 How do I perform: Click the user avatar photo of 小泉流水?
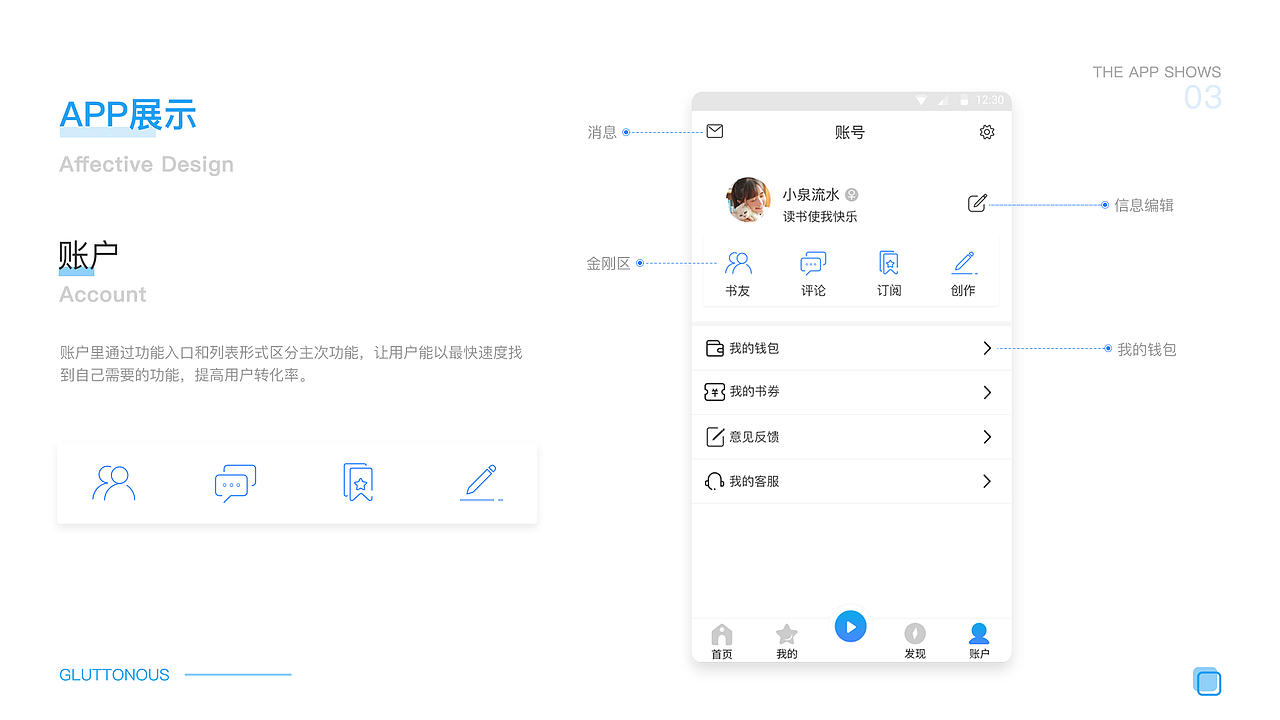[x=747, y=200]
